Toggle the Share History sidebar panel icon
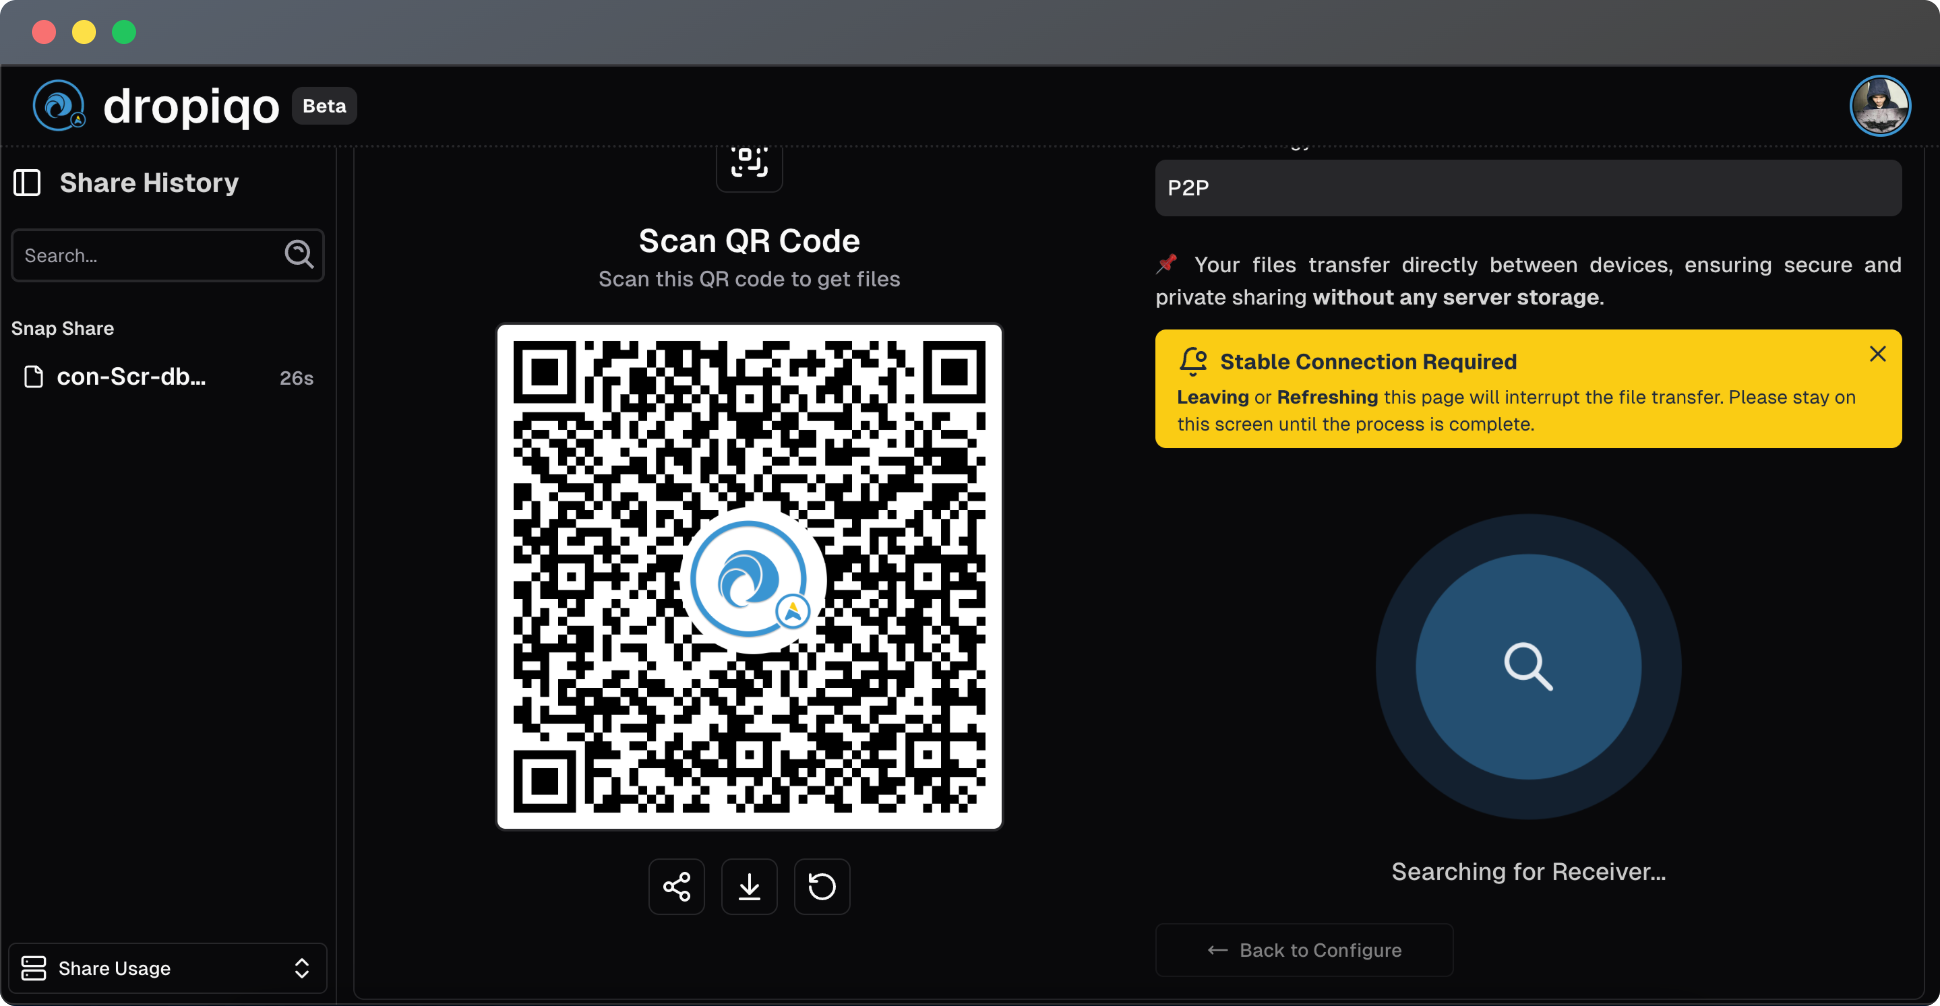The image size is (1940, 1006). coord(27,183)
